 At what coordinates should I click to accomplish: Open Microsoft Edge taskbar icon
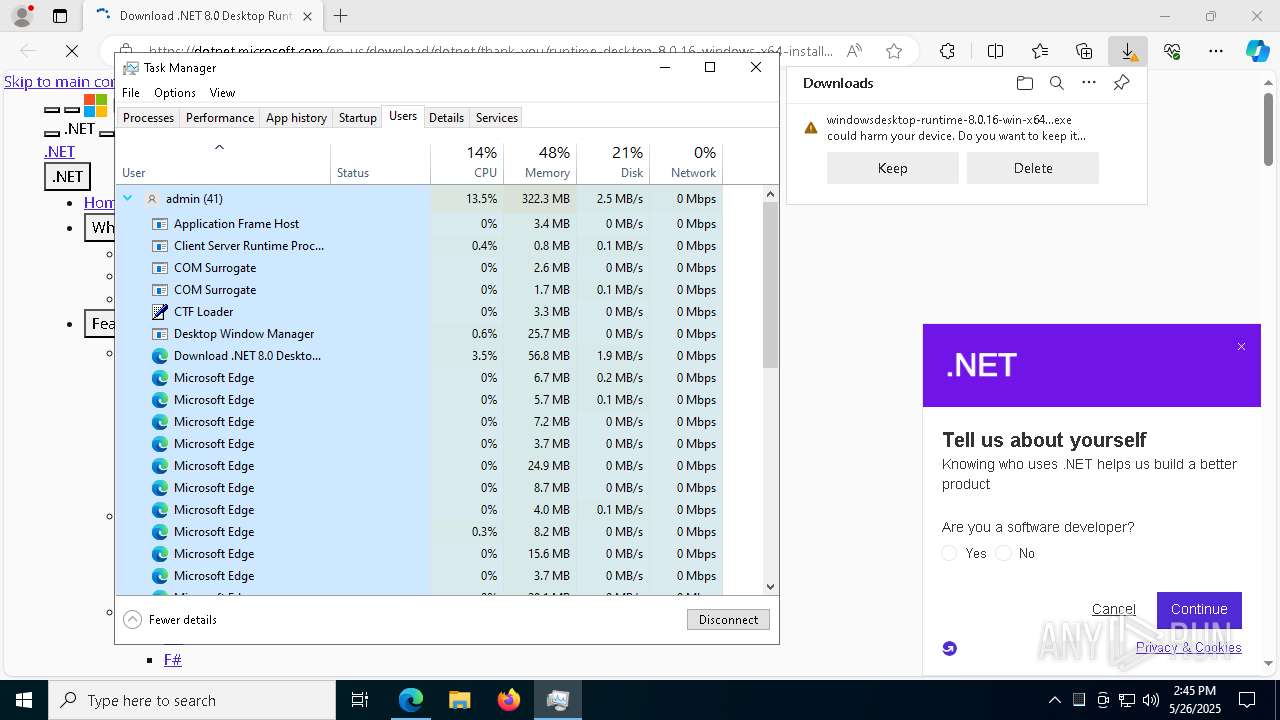pyautogui.click(x=411, y=700)
